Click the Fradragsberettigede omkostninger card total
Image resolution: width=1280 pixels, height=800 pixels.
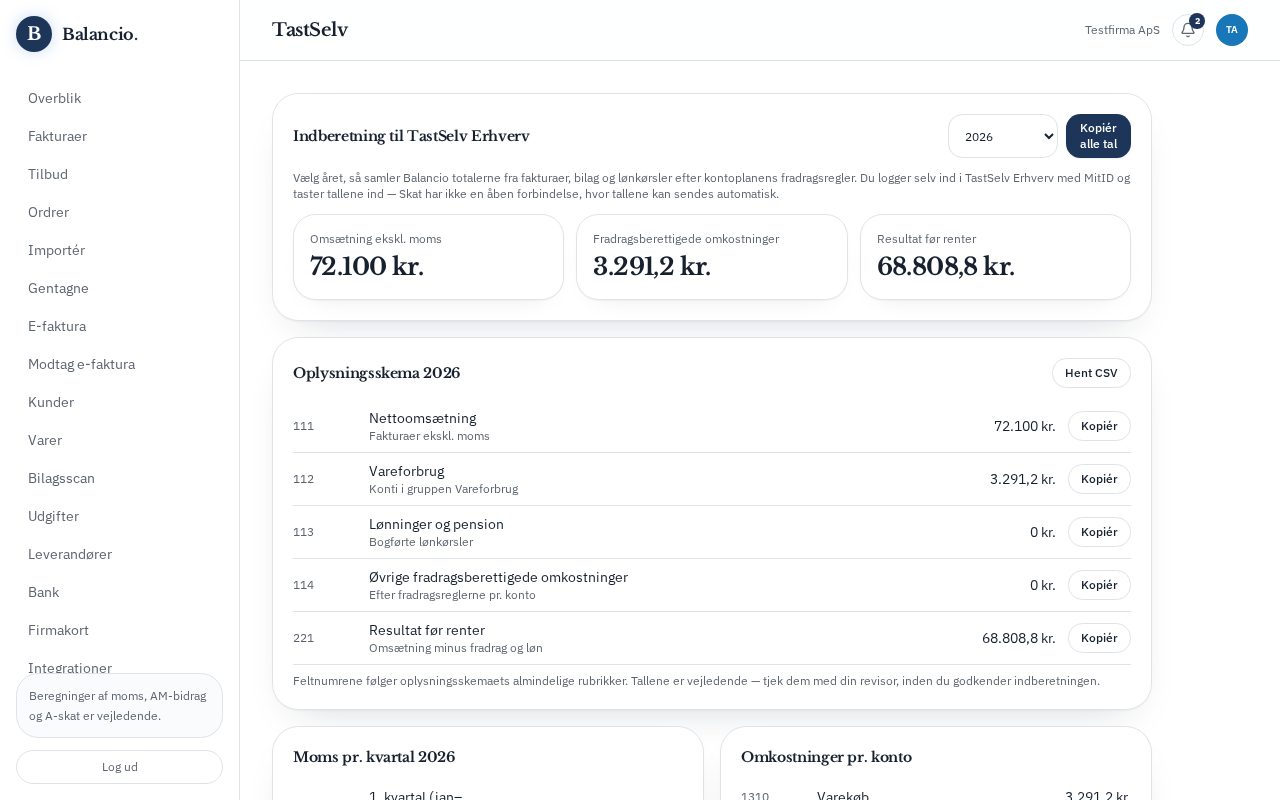(652, 267)
